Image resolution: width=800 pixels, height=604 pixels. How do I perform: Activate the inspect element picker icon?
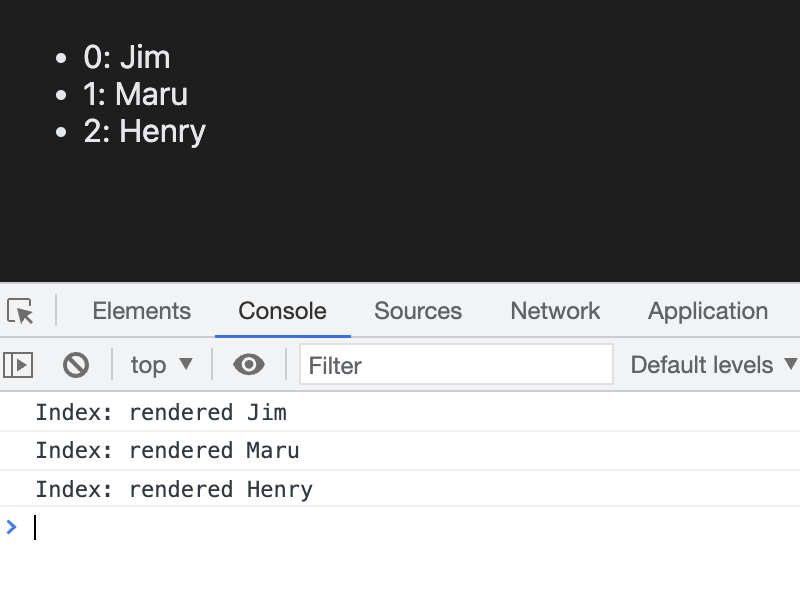(x=21, y=311)
